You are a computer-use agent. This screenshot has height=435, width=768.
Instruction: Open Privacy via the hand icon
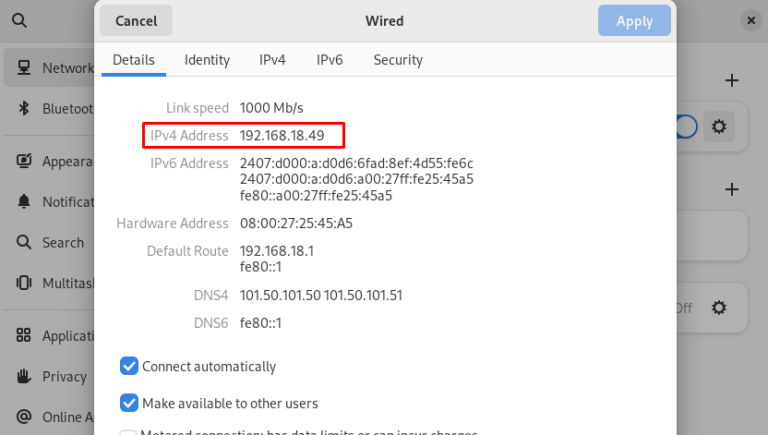click(24, 377)
